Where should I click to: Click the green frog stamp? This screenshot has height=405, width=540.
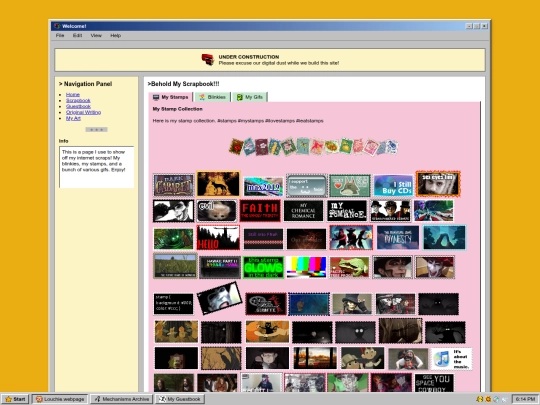click(349, 267)
